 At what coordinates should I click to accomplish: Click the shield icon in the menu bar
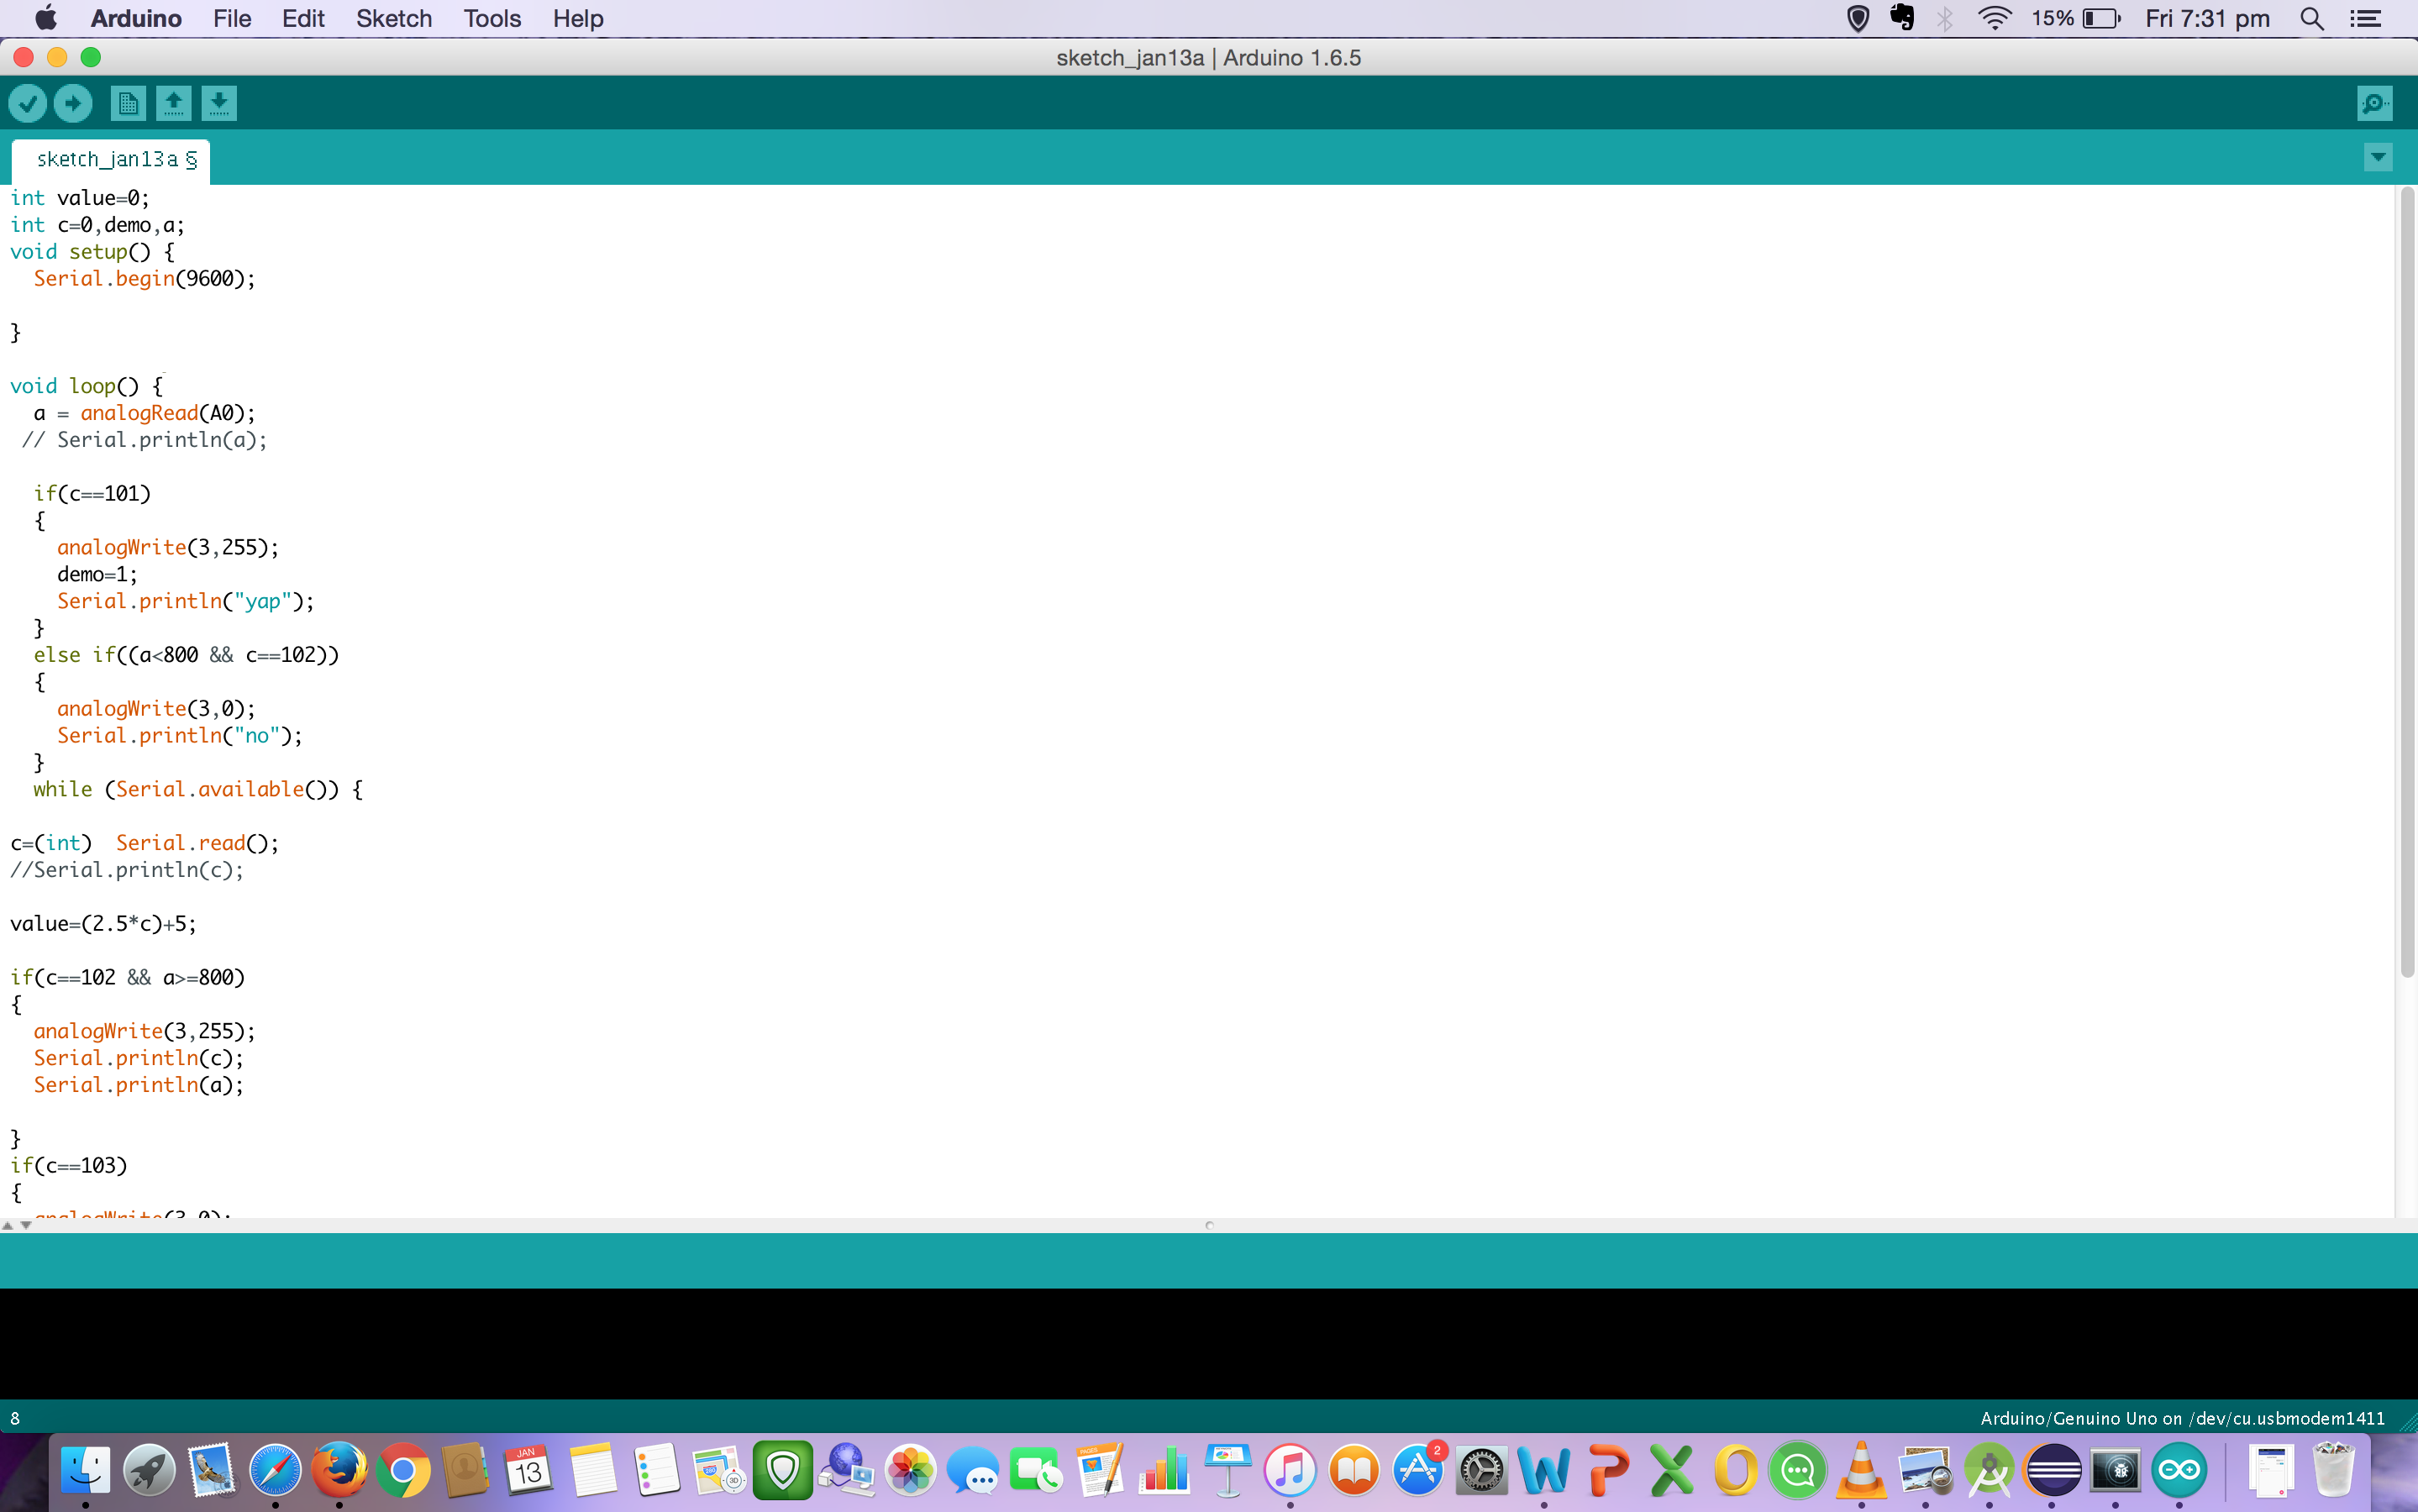tap(1857, 18)
